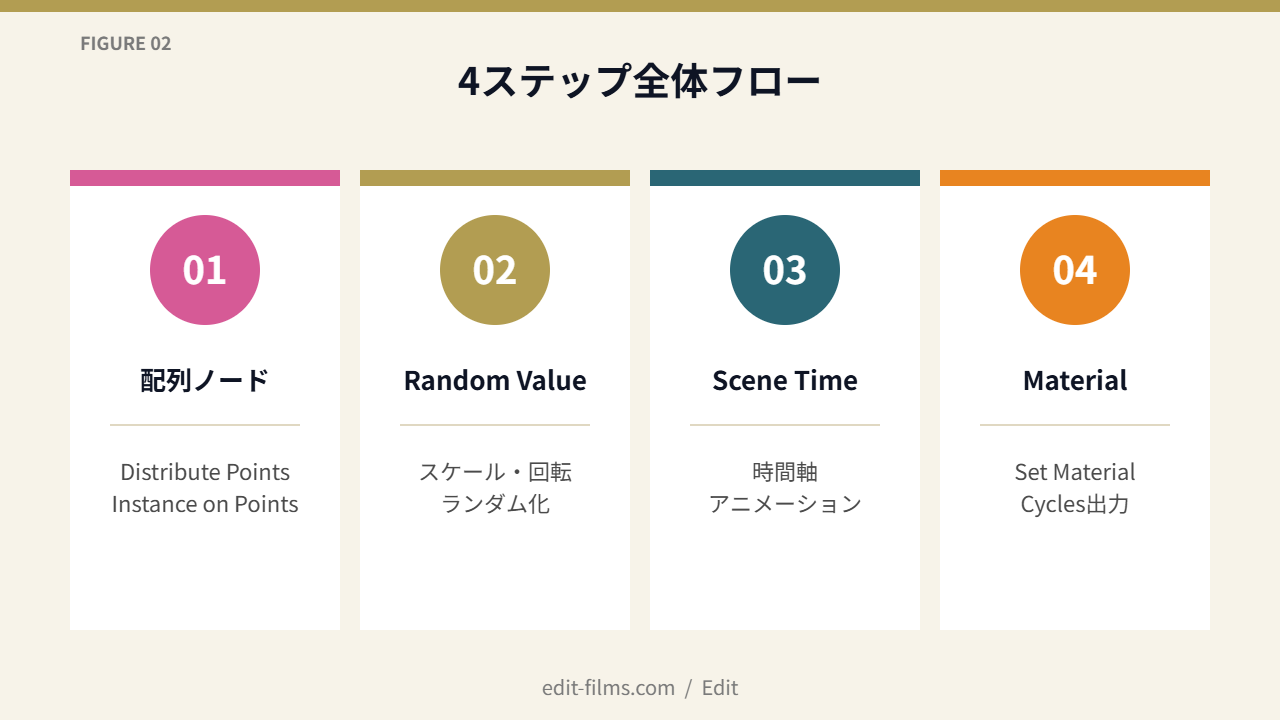Click the Instance on Points text
This screenshot has height=720, width=1280.
click(x=205, y=504)
